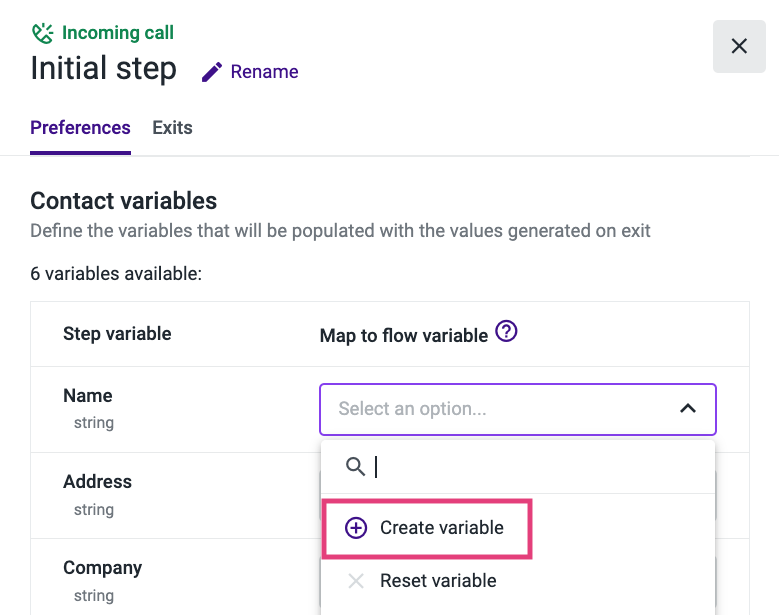Image resolution: width=779 pixels, height=615 pixels.
Task: Choose the Reset variable option text
Action: (x=438, y=581)
